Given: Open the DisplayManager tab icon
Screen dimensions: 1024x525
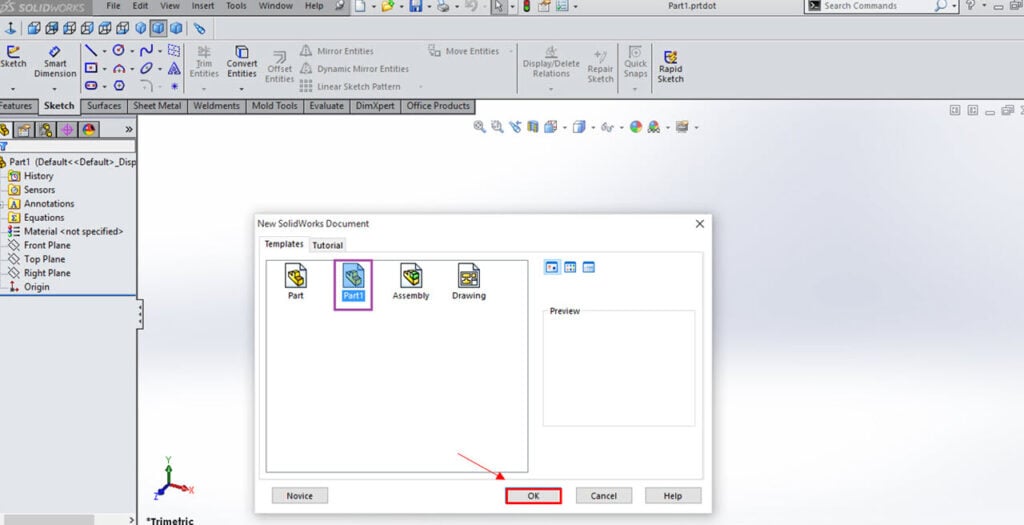Looking at the screenshot, I should pos(88,129).
